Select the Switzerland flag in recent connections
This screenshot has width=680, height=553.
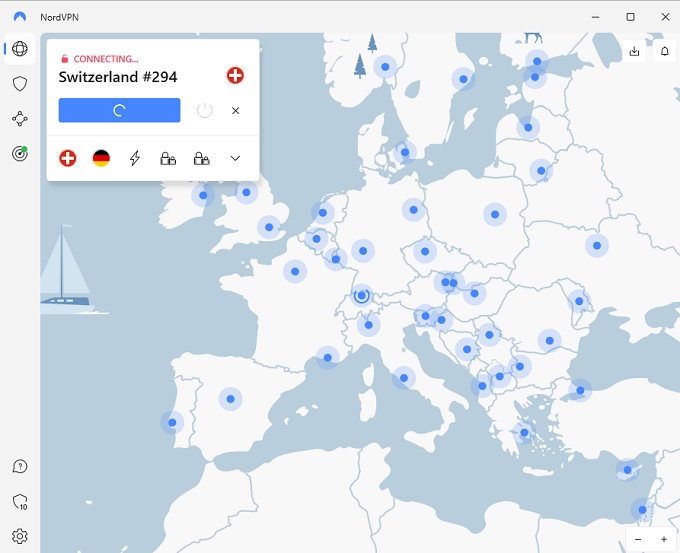click(68, 158)
